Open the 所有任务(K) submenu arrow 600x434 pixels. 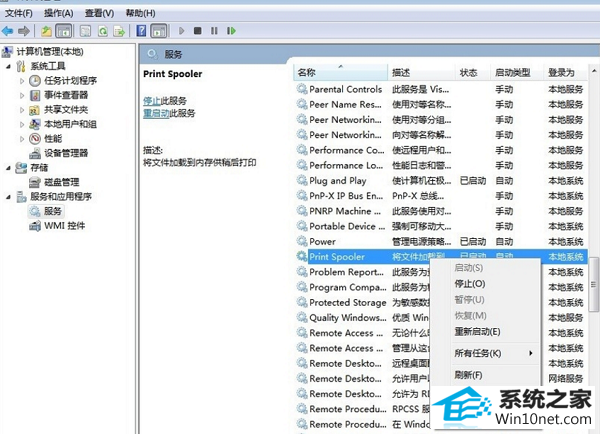coord(530,353)
